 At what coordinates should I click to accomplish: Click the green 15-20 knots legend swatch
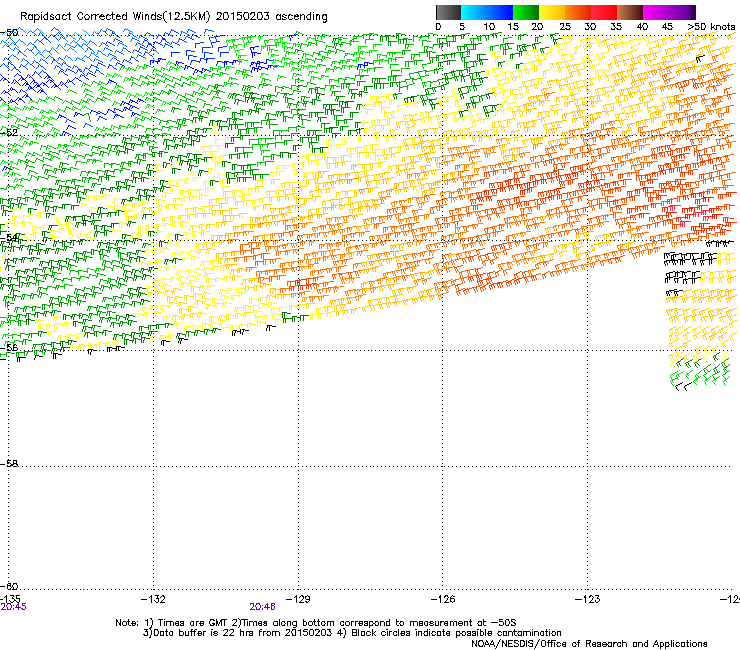coord(526,12)
